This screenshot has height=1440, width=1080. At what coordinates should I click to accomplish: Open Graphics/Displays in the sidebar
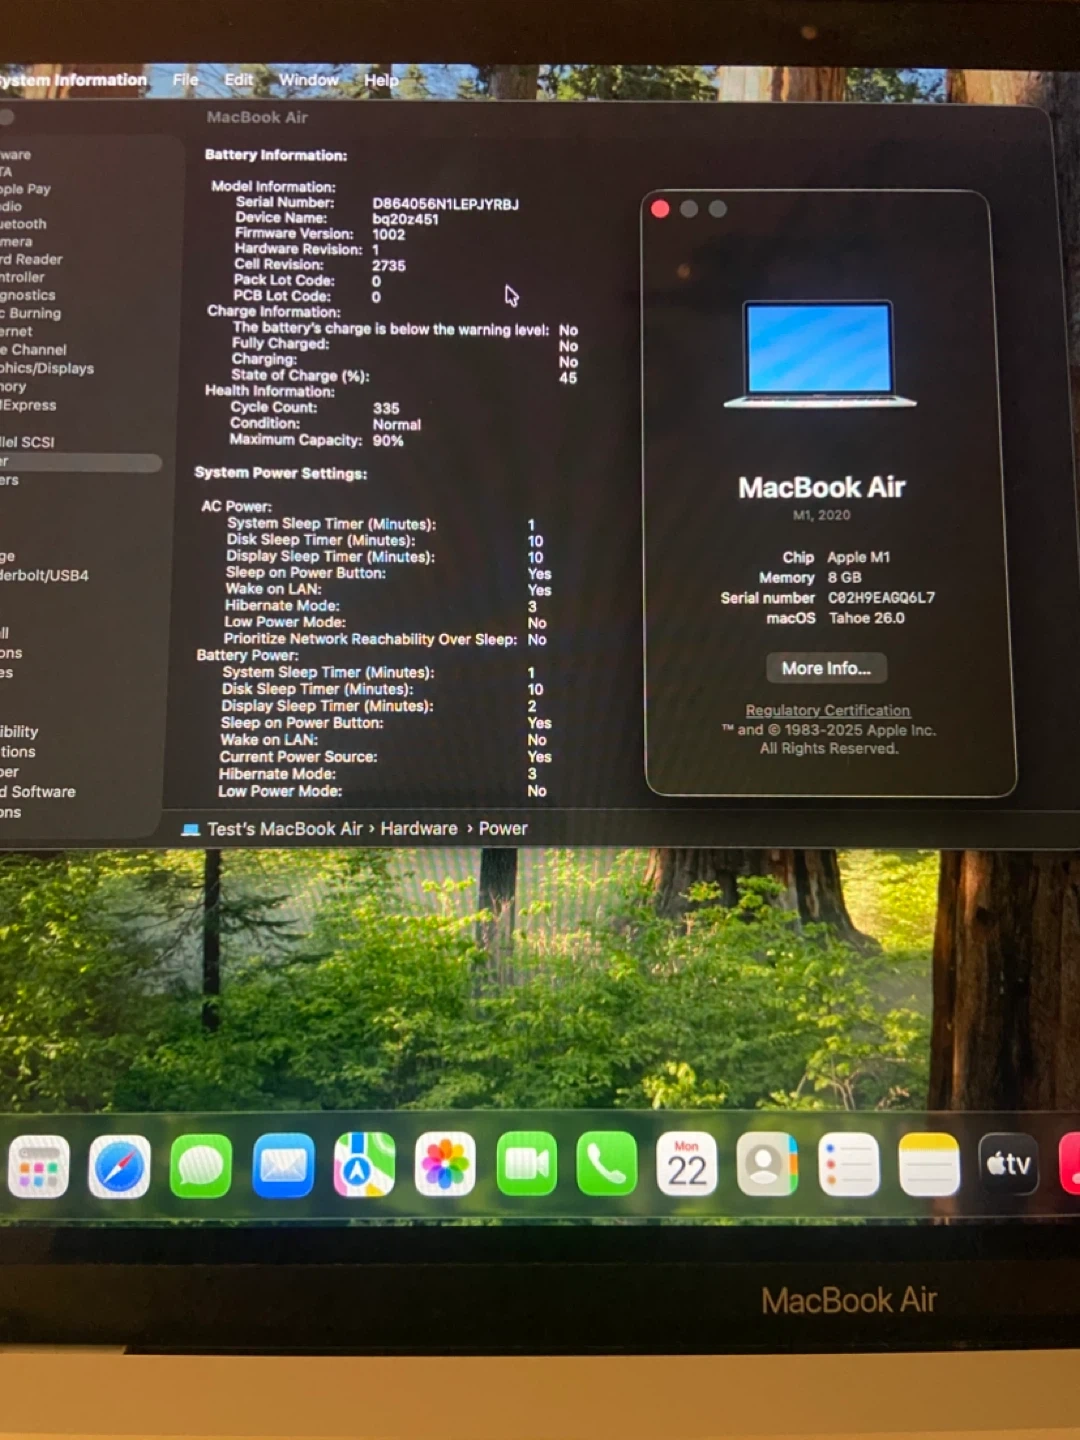pos(47,368)
